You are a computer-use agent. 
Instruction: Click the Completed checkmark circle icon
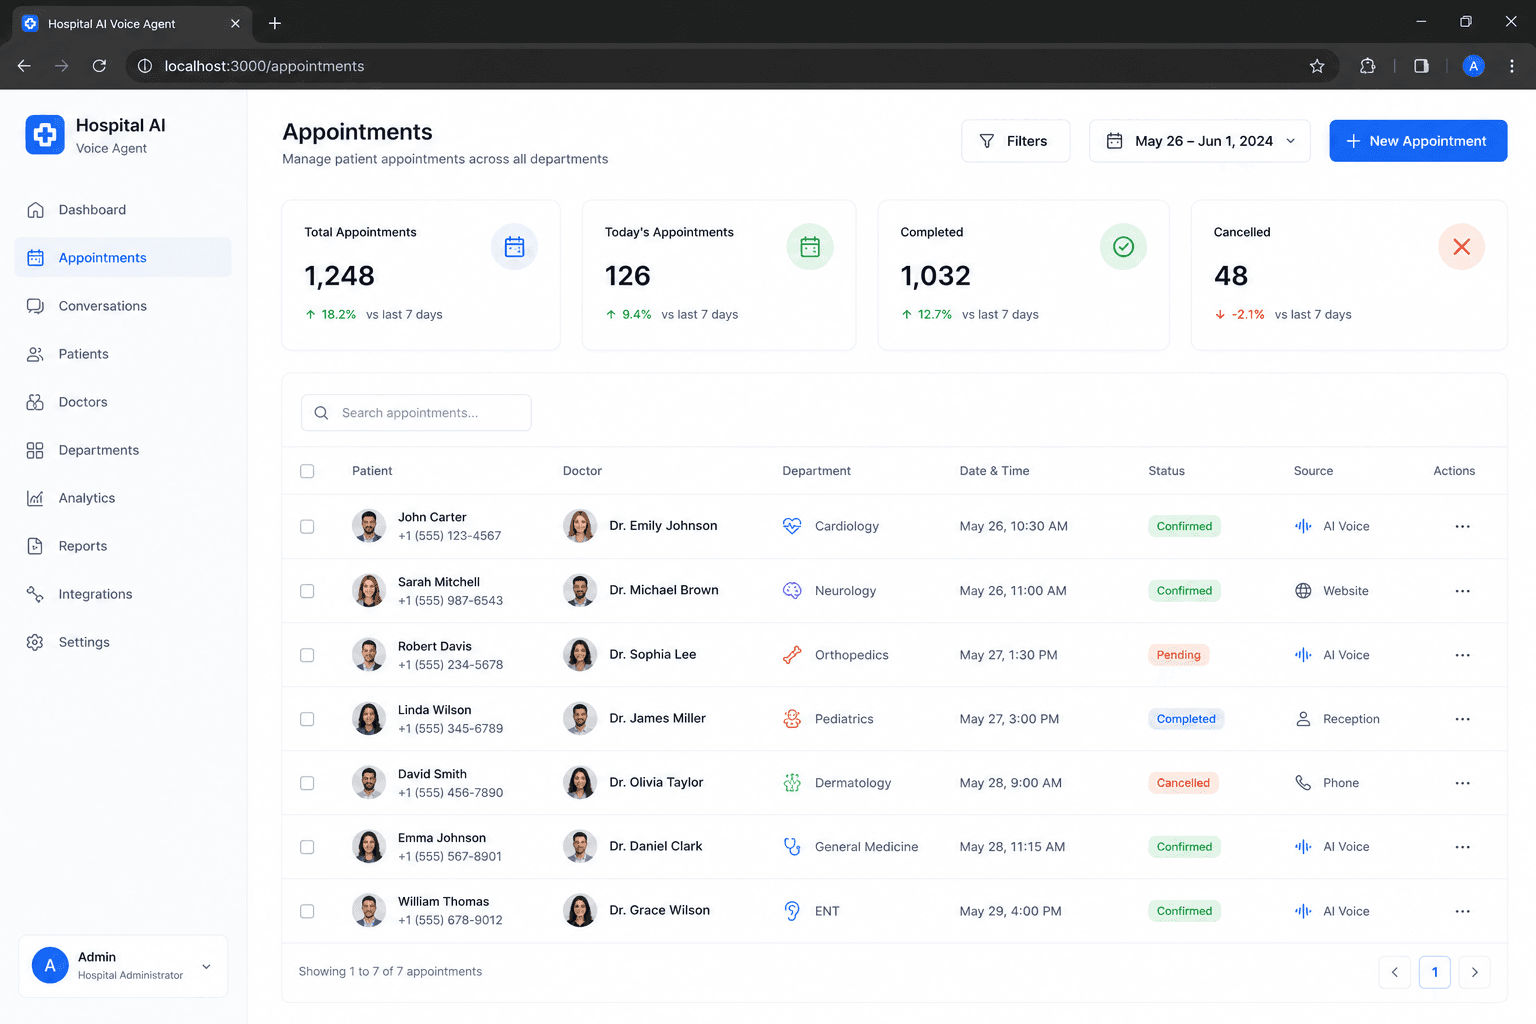click(x=1123, y=247)
